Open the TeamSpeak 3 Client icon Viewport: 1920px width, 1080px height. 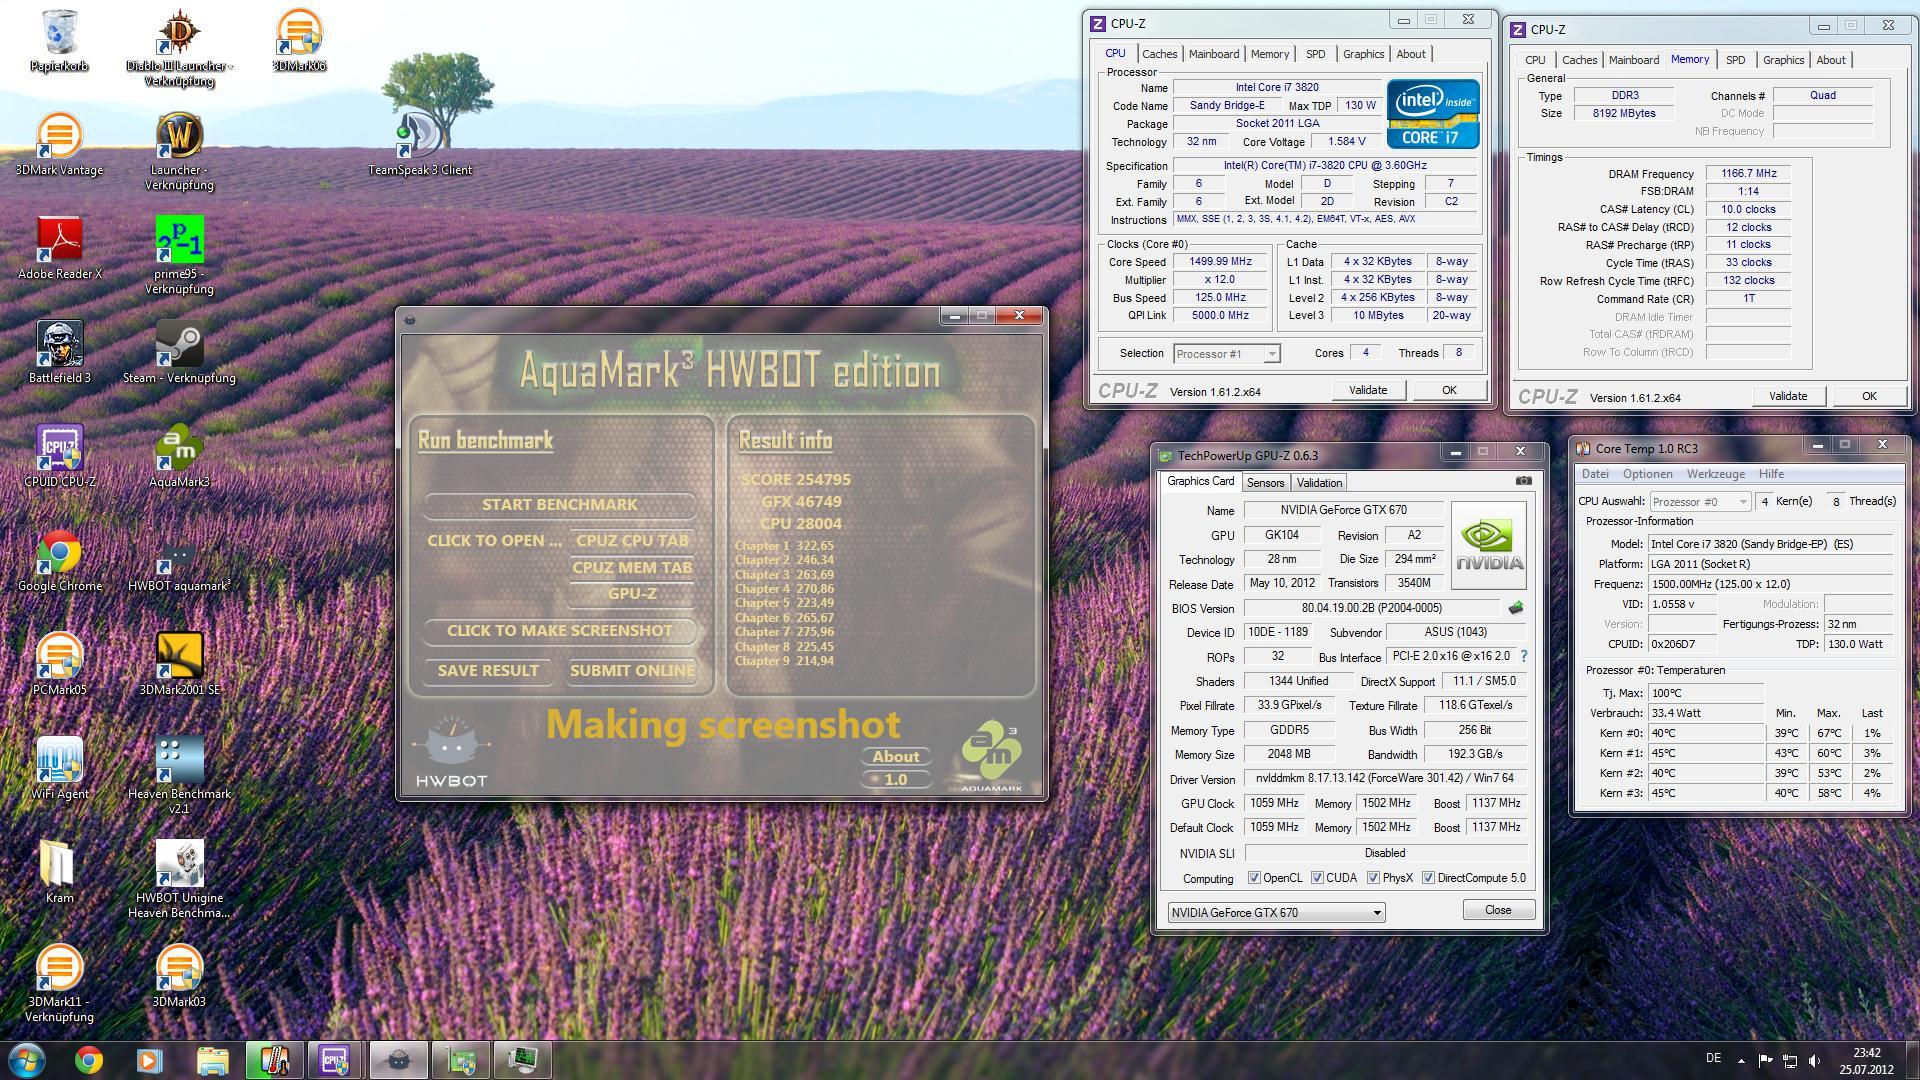420,144
